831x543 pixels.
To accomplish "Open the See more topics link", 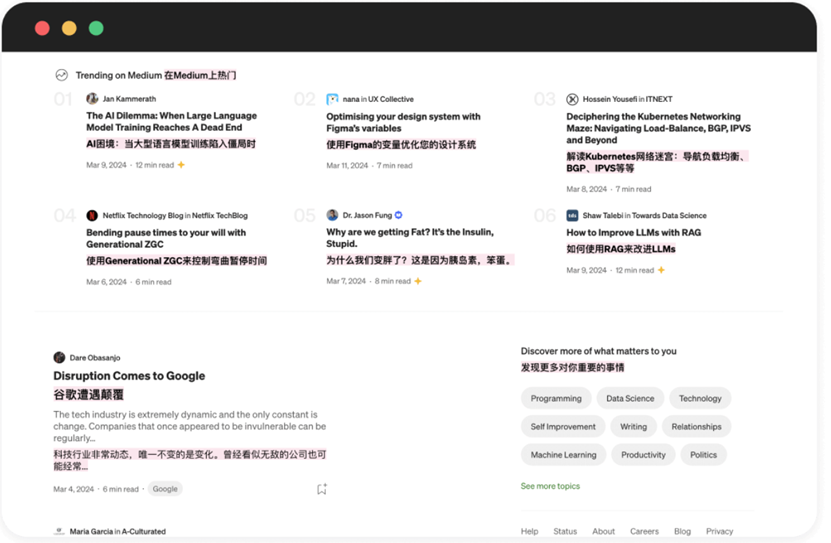I will point(550,486).
